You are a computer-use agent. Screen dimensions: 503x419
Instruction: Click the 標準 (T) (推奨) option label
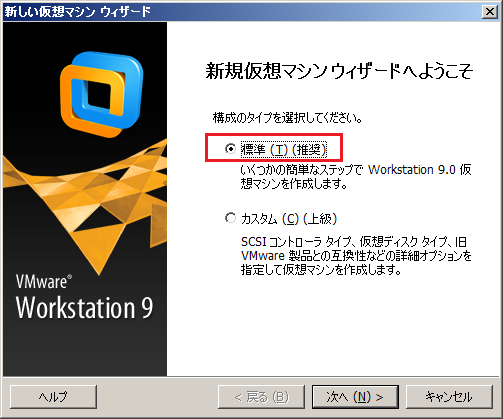[283, 149]
